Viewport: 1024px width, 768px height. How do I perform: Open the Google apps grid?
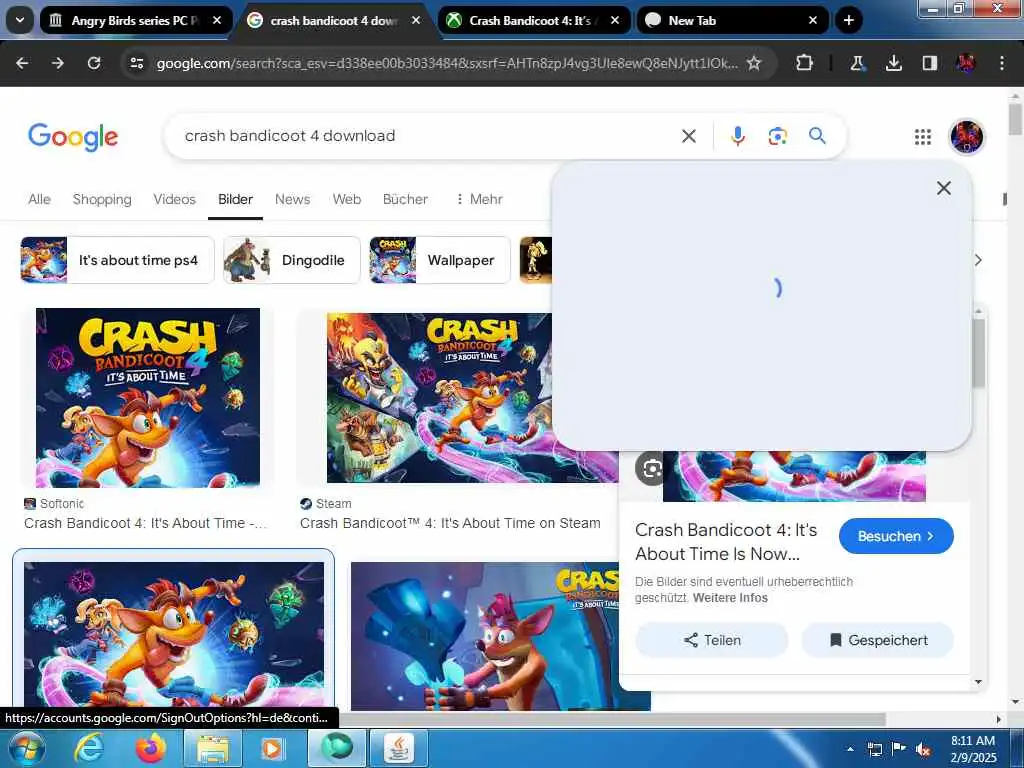click(923, 136)
